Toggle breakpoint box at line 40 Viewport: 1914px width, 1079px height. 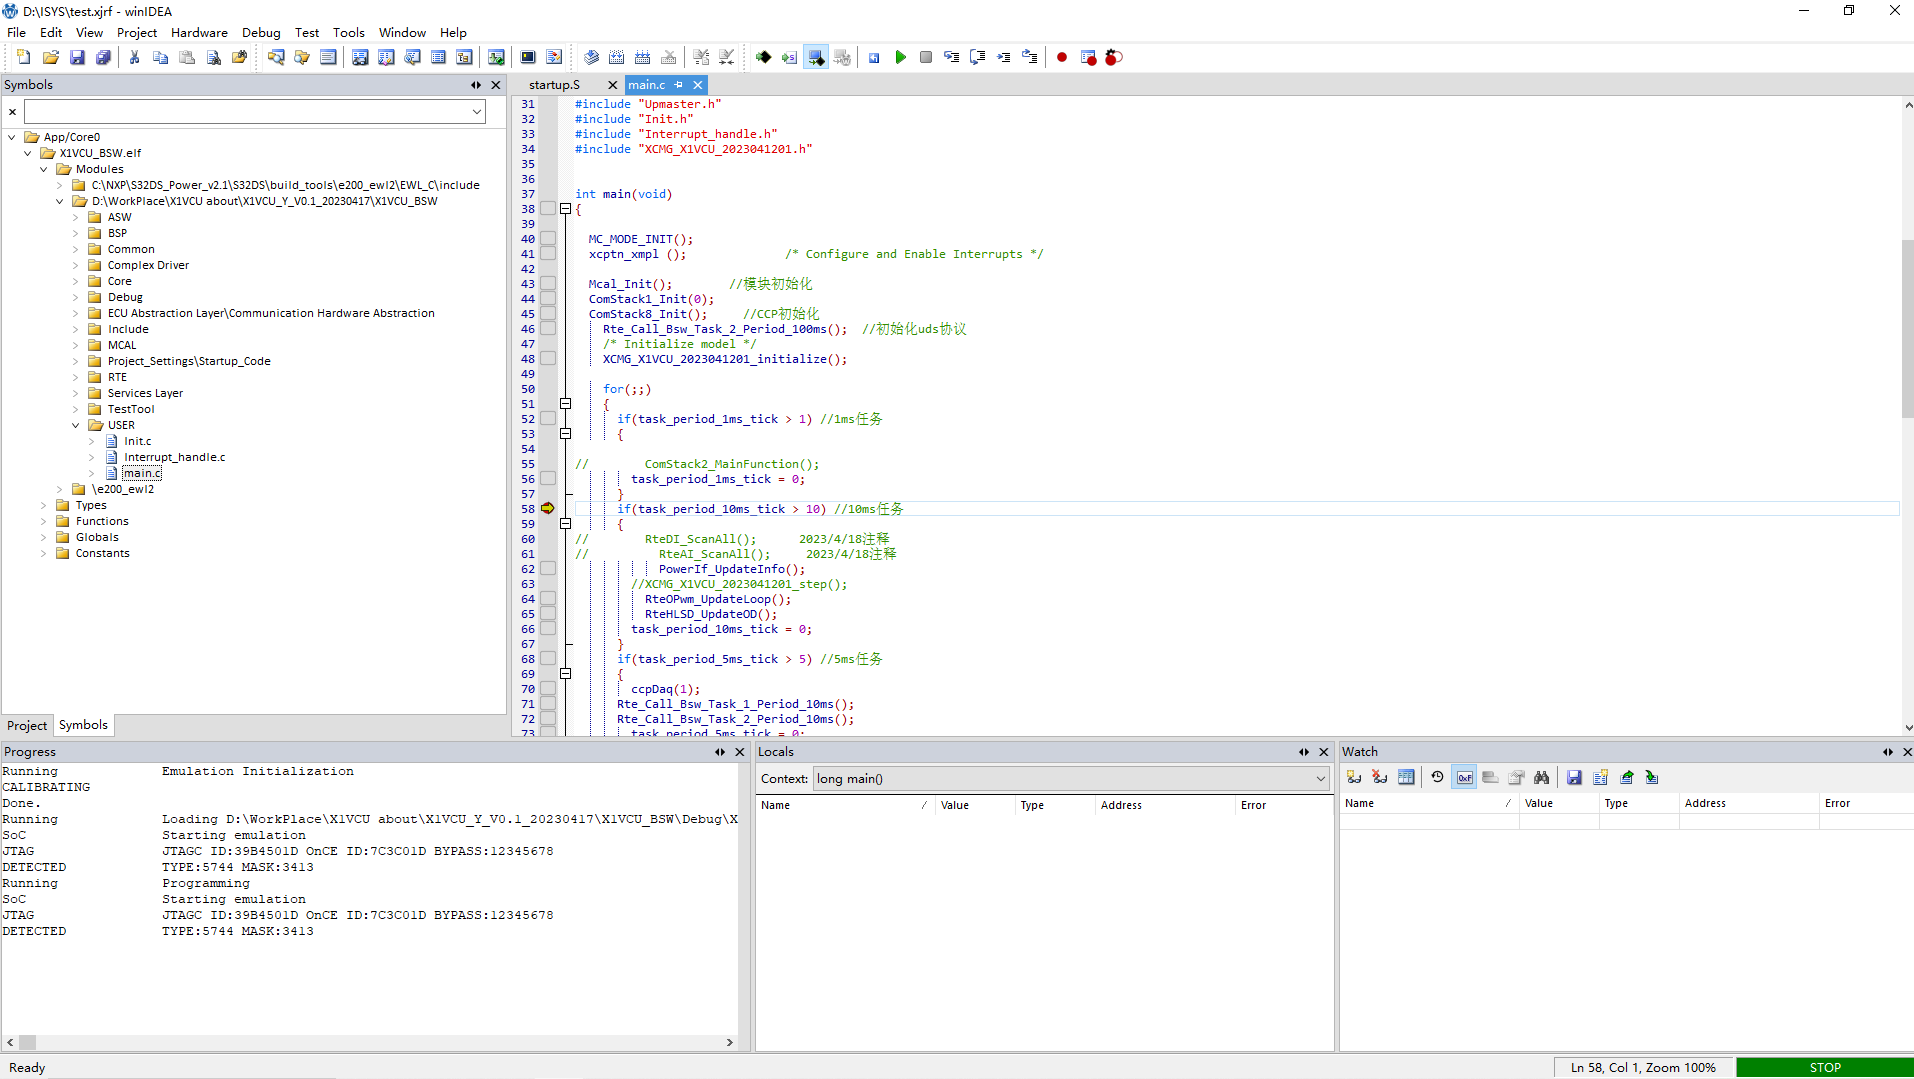(x=548, y=239)
